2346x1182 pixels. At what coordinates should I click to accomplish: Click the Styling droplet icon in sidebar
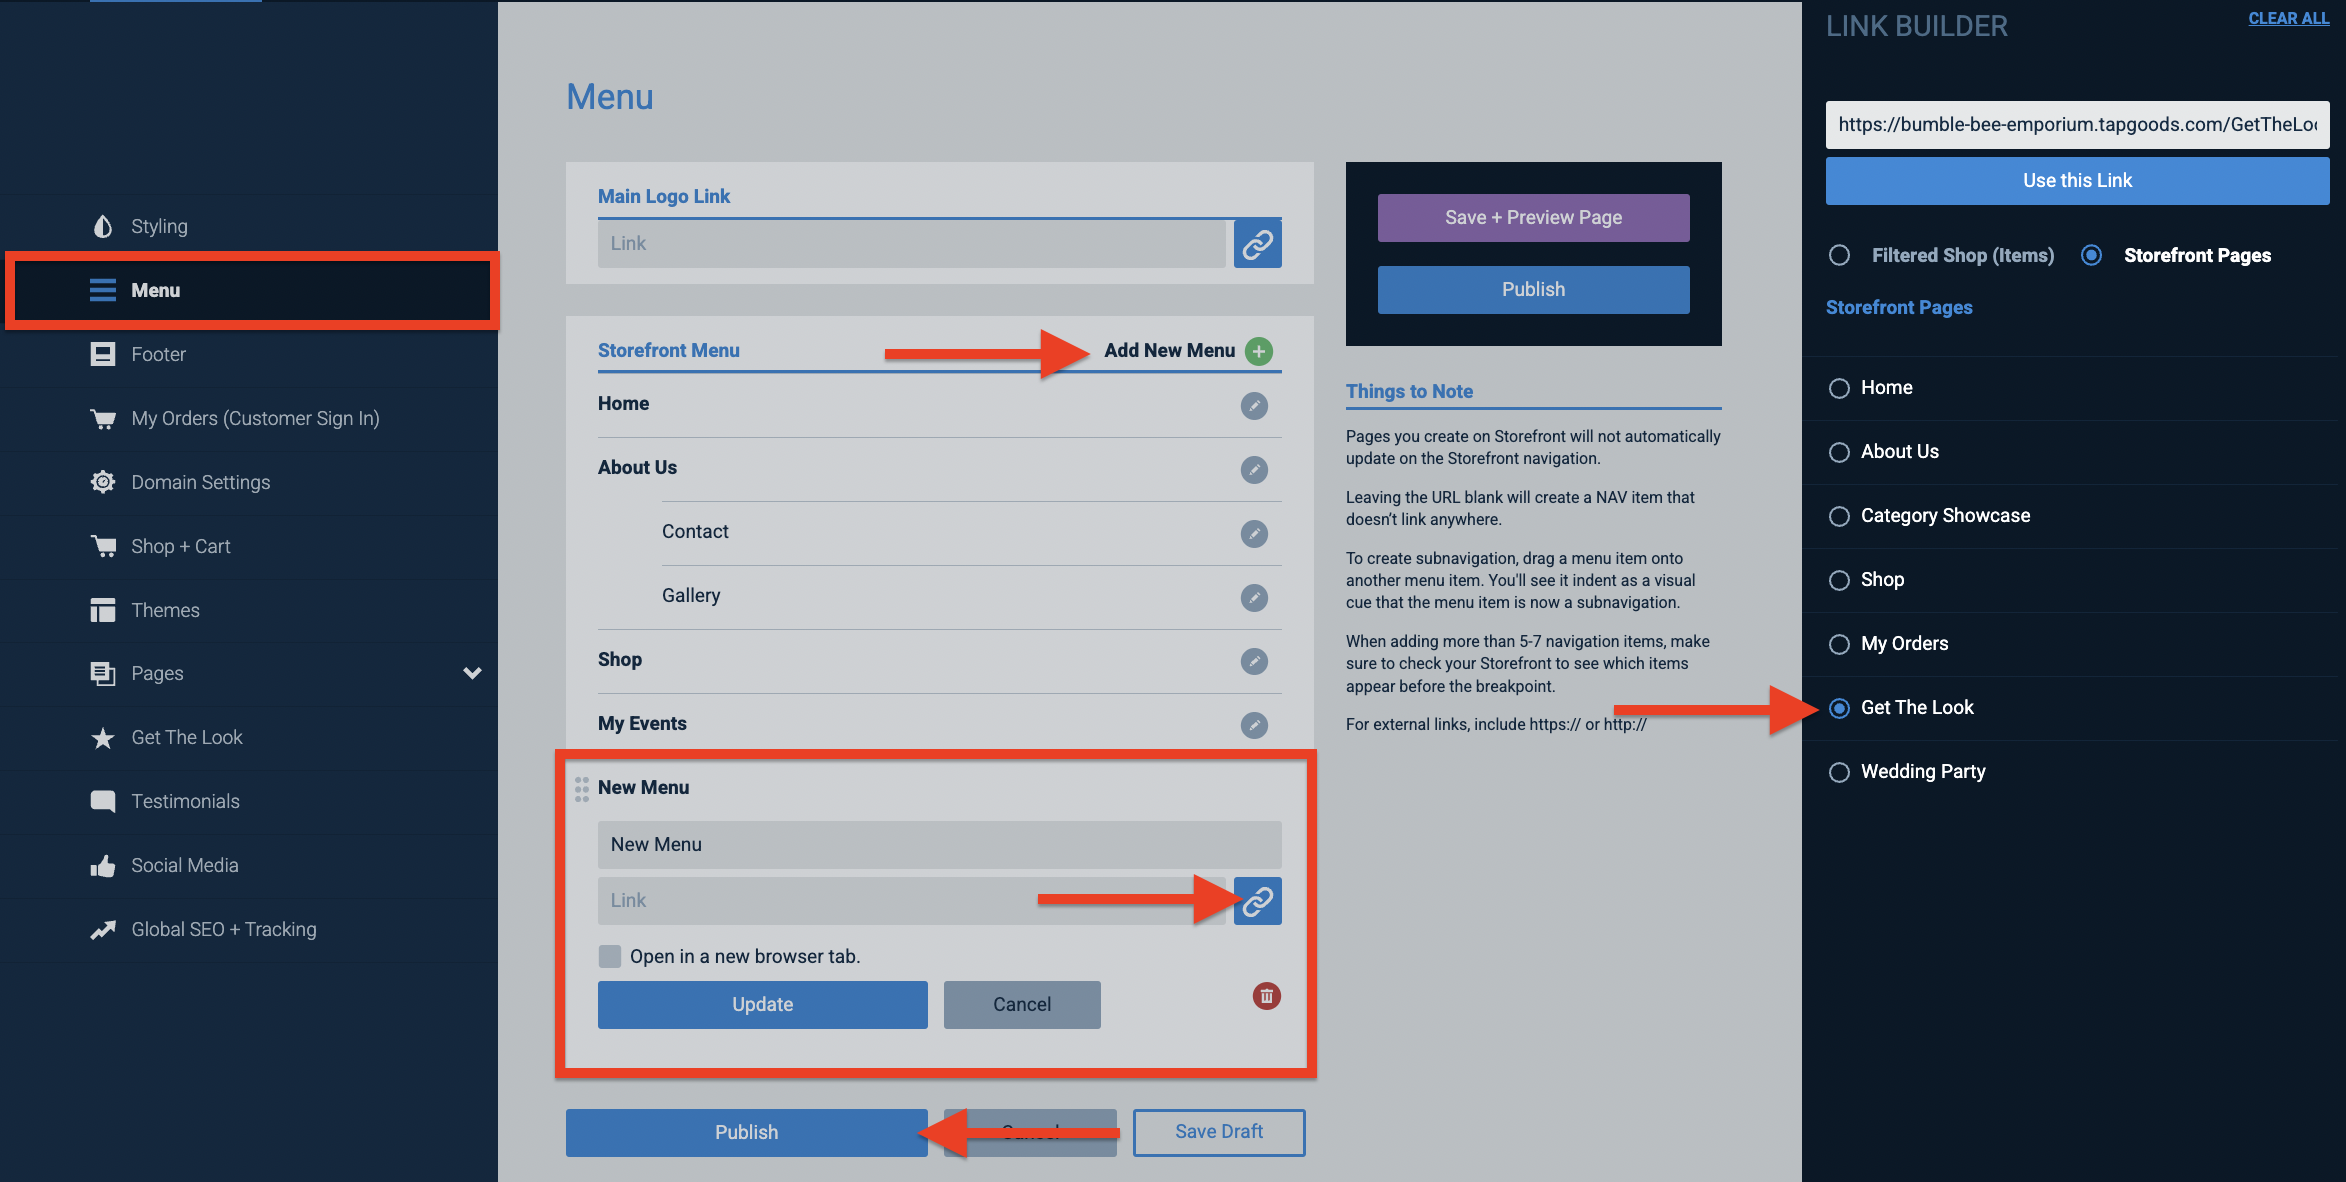(103, 227)
